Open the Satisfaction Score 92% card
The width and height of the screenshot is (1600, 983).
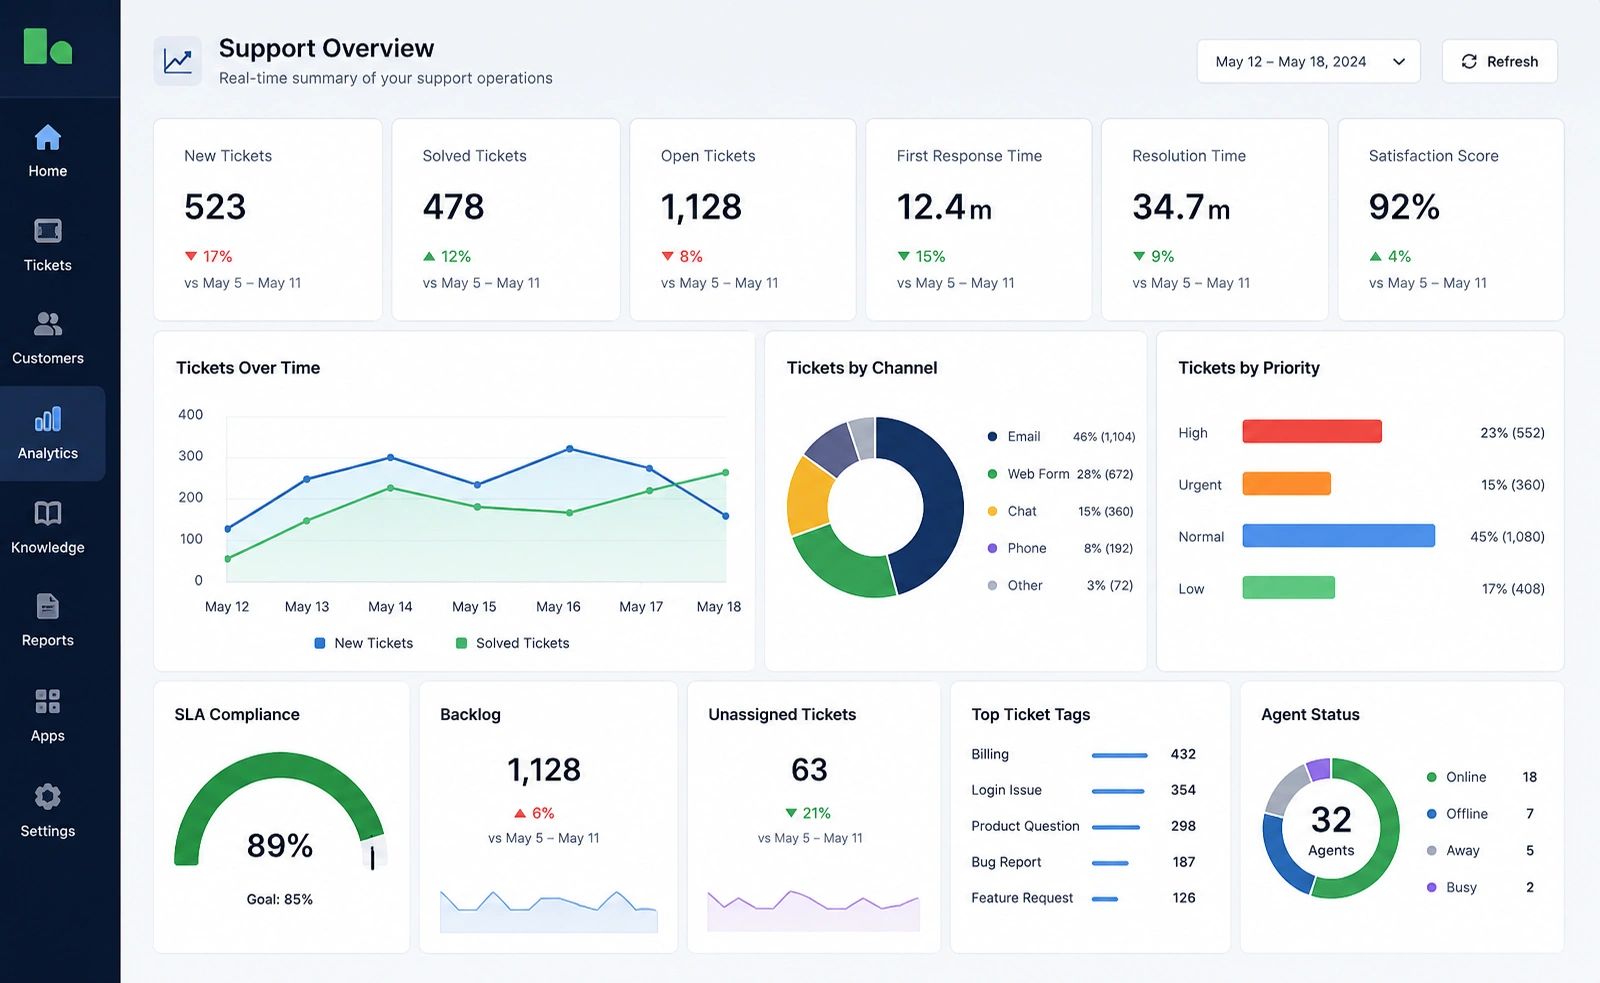coord(1450,220)
